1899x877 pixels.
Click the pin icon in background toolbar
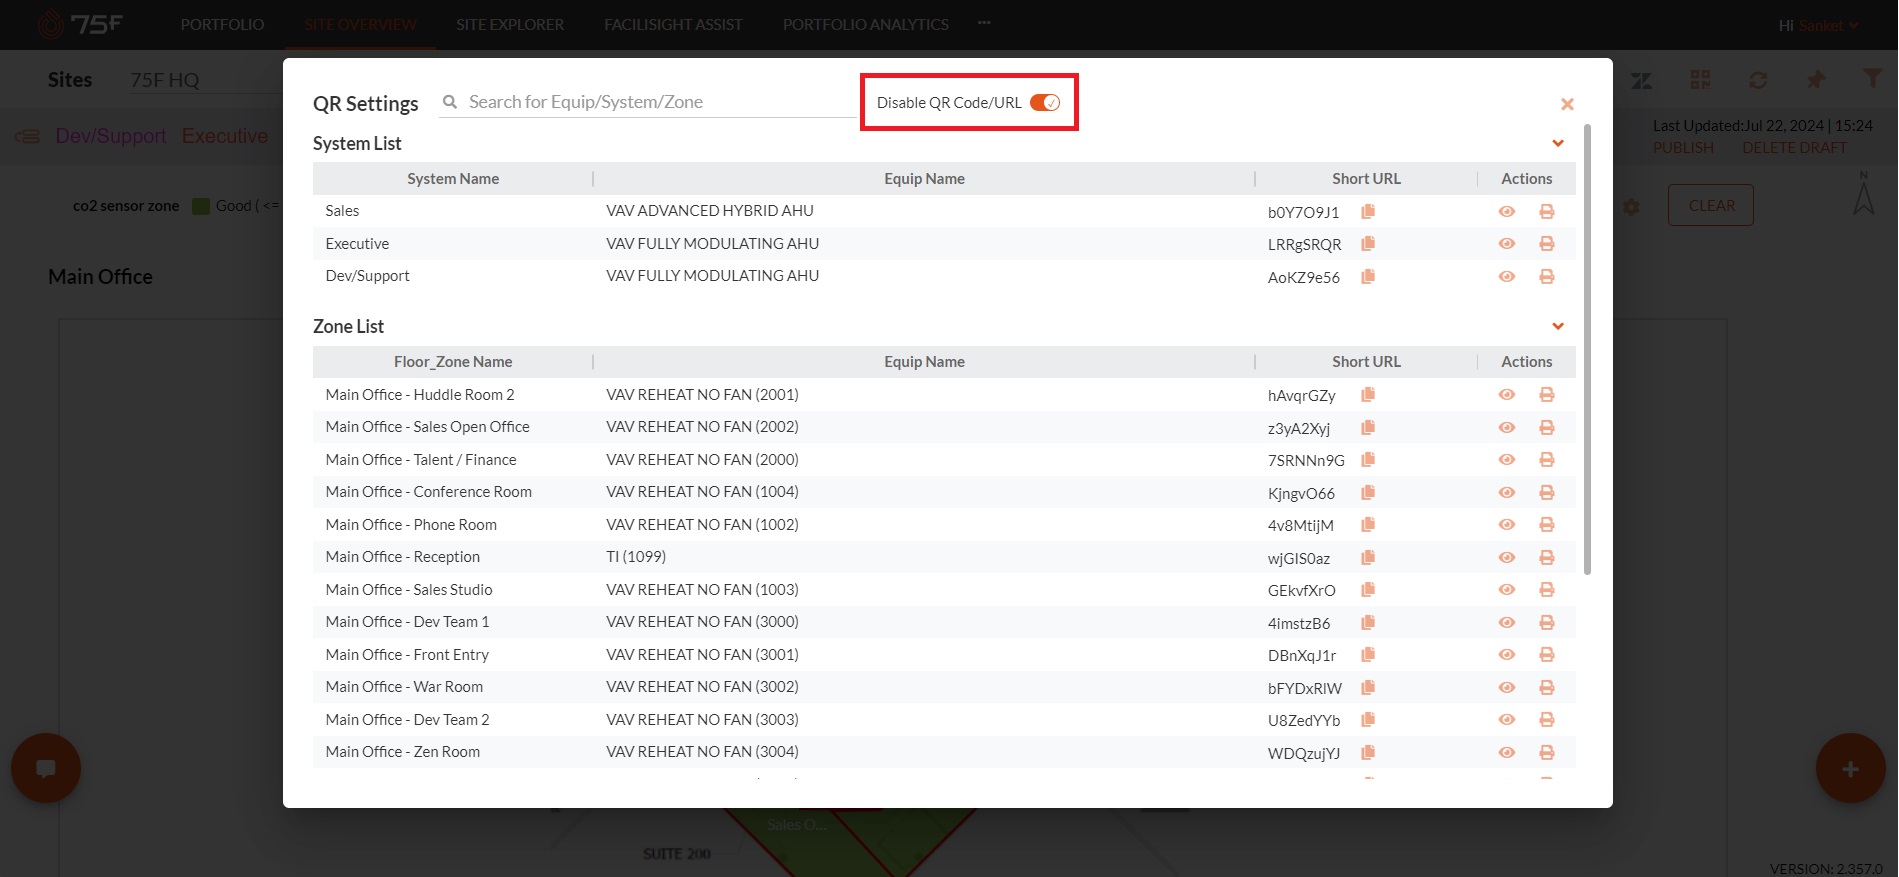tap(1816, 79)
